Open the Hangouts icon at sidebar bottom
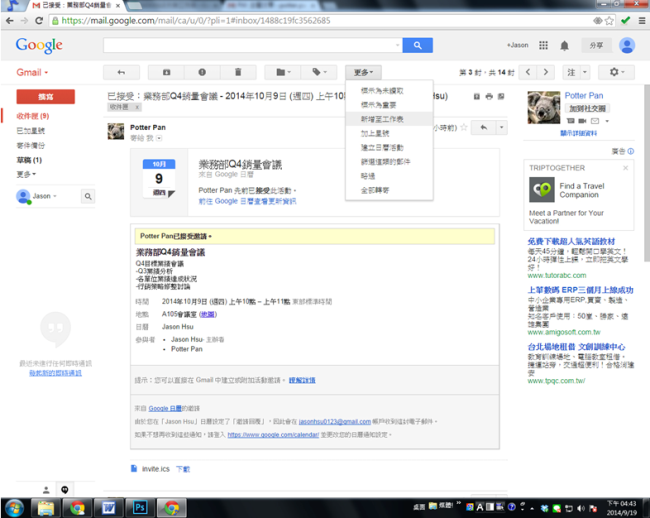Image resolution: width=650 pixels, height=518 pixels. tap(65, 490)
